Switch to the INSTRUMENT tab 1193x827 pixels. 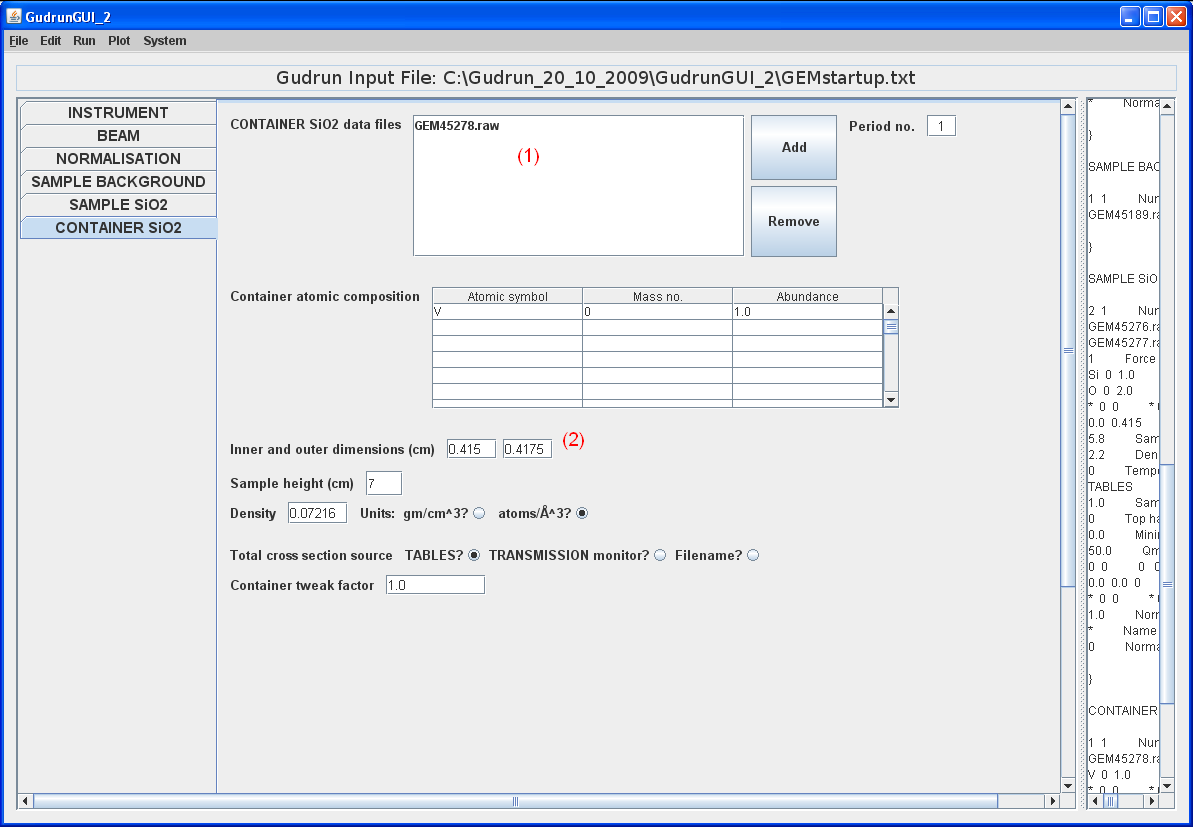(x=118, y=113)
